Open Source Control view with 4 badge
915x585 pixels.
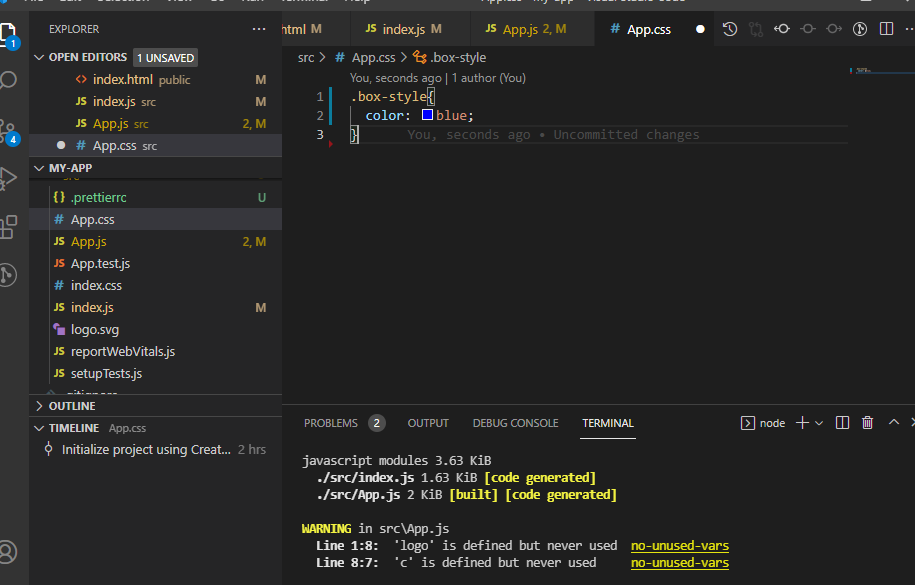(x=8, y=132)
